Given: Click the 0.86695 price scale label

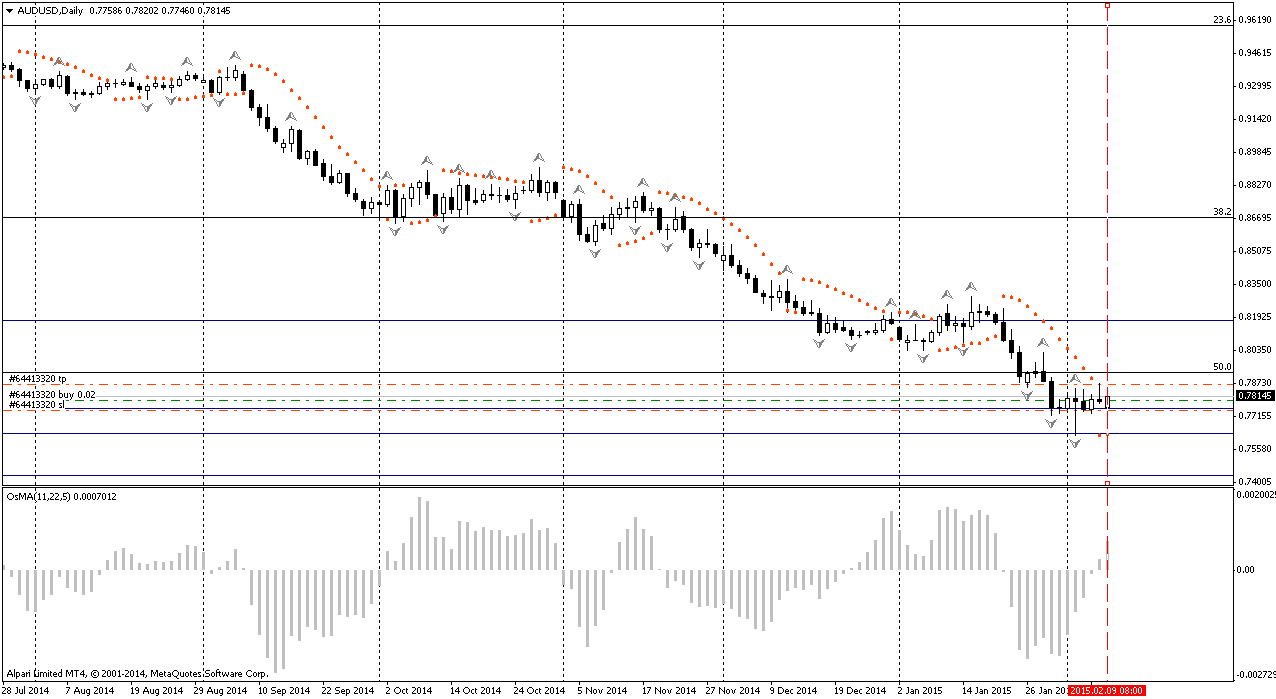Looking at the screenshot, I should click(x=1256, y=218).
